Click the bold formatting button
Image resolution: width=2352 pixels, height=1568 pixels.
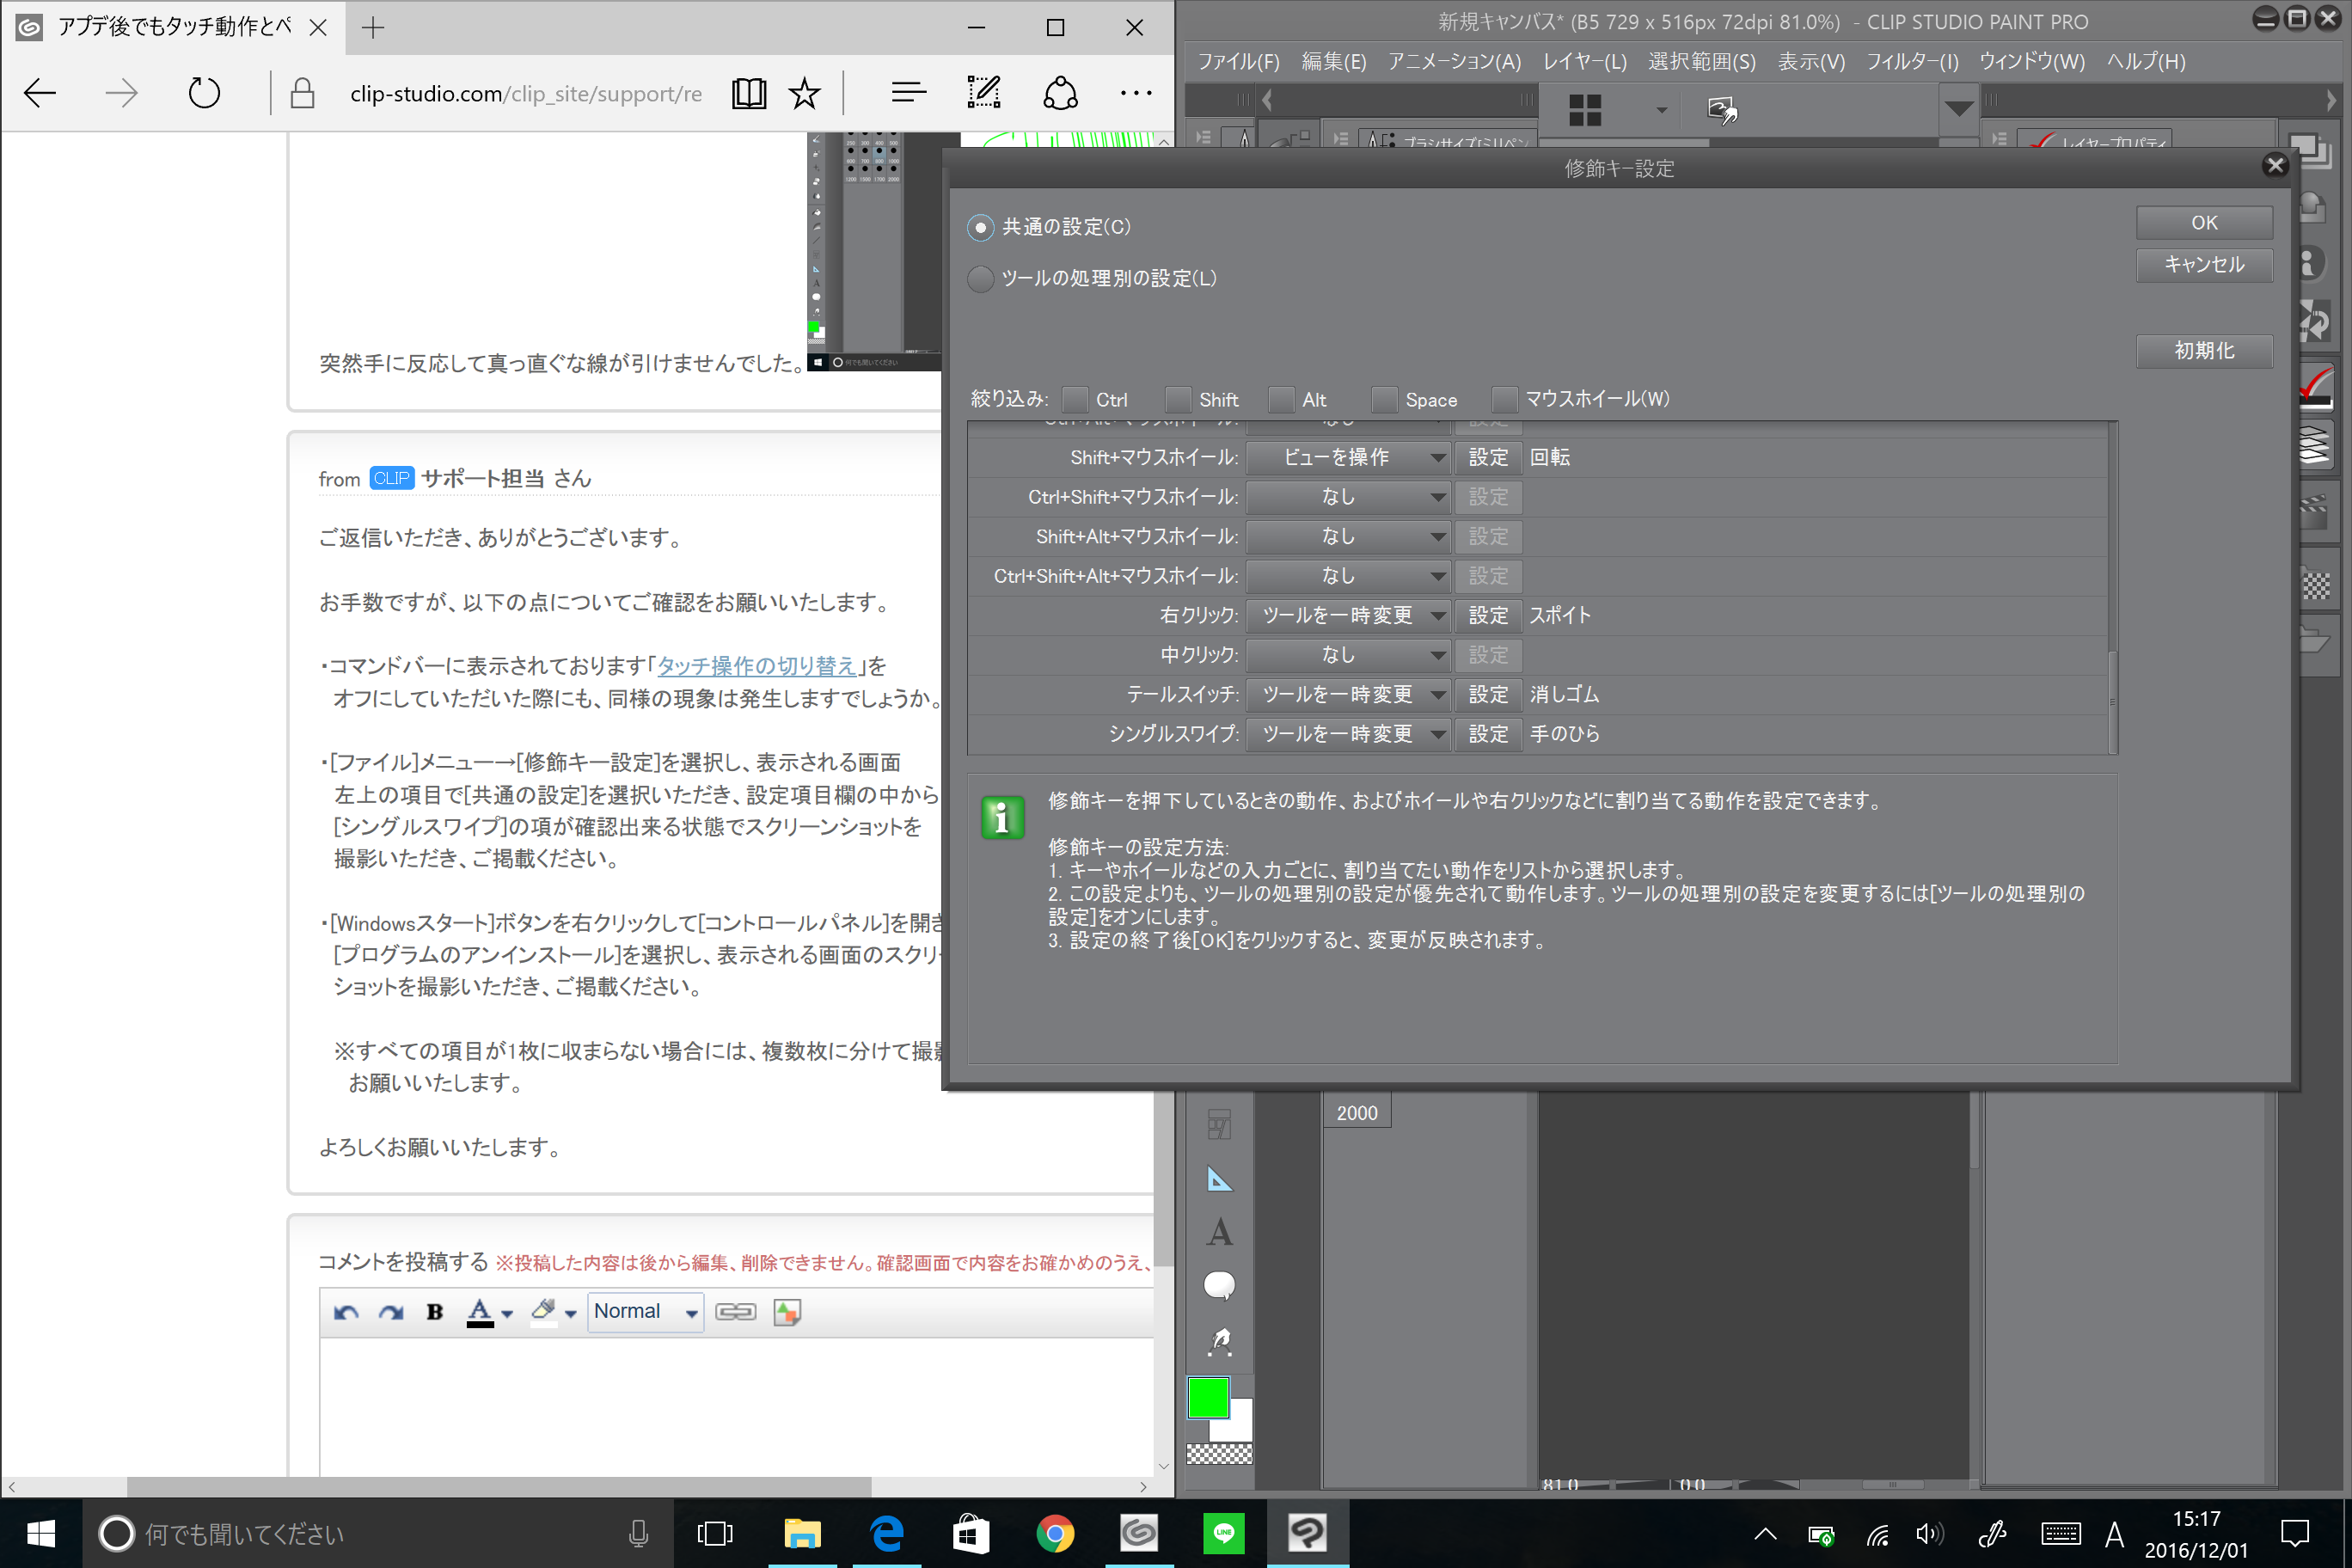coord(434,1311)
